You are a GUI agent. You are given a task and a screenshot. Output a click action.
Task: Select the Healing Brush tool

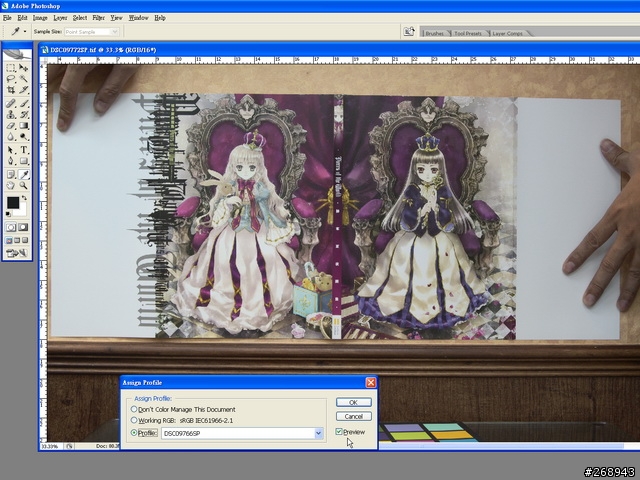click(11, 103)
